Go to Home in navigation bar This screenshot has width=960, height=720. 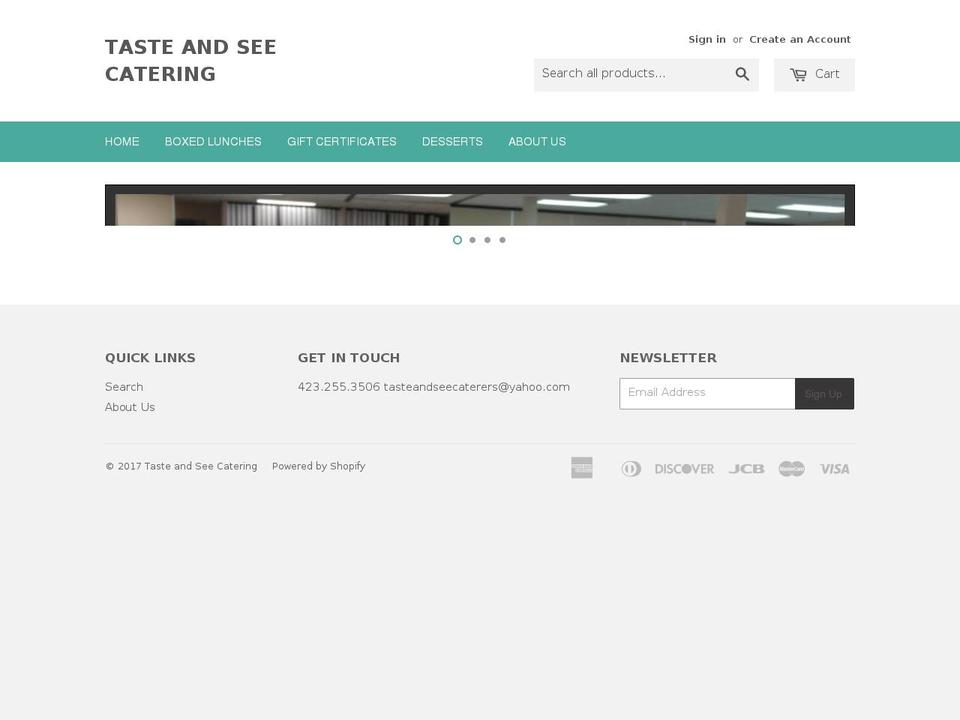click(x=122, y=141)
